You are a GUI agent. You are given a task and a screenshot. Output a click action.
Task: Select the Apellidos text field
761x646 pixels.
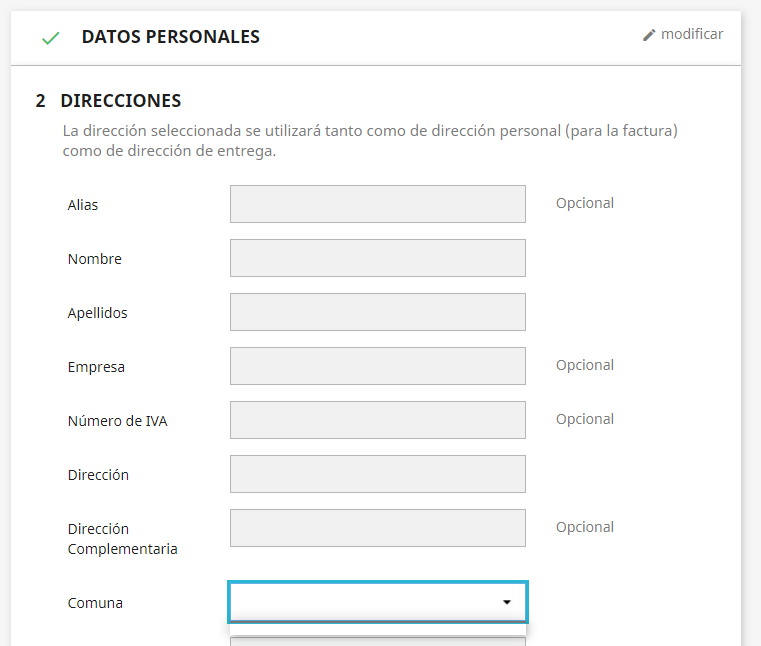point(377,312)
